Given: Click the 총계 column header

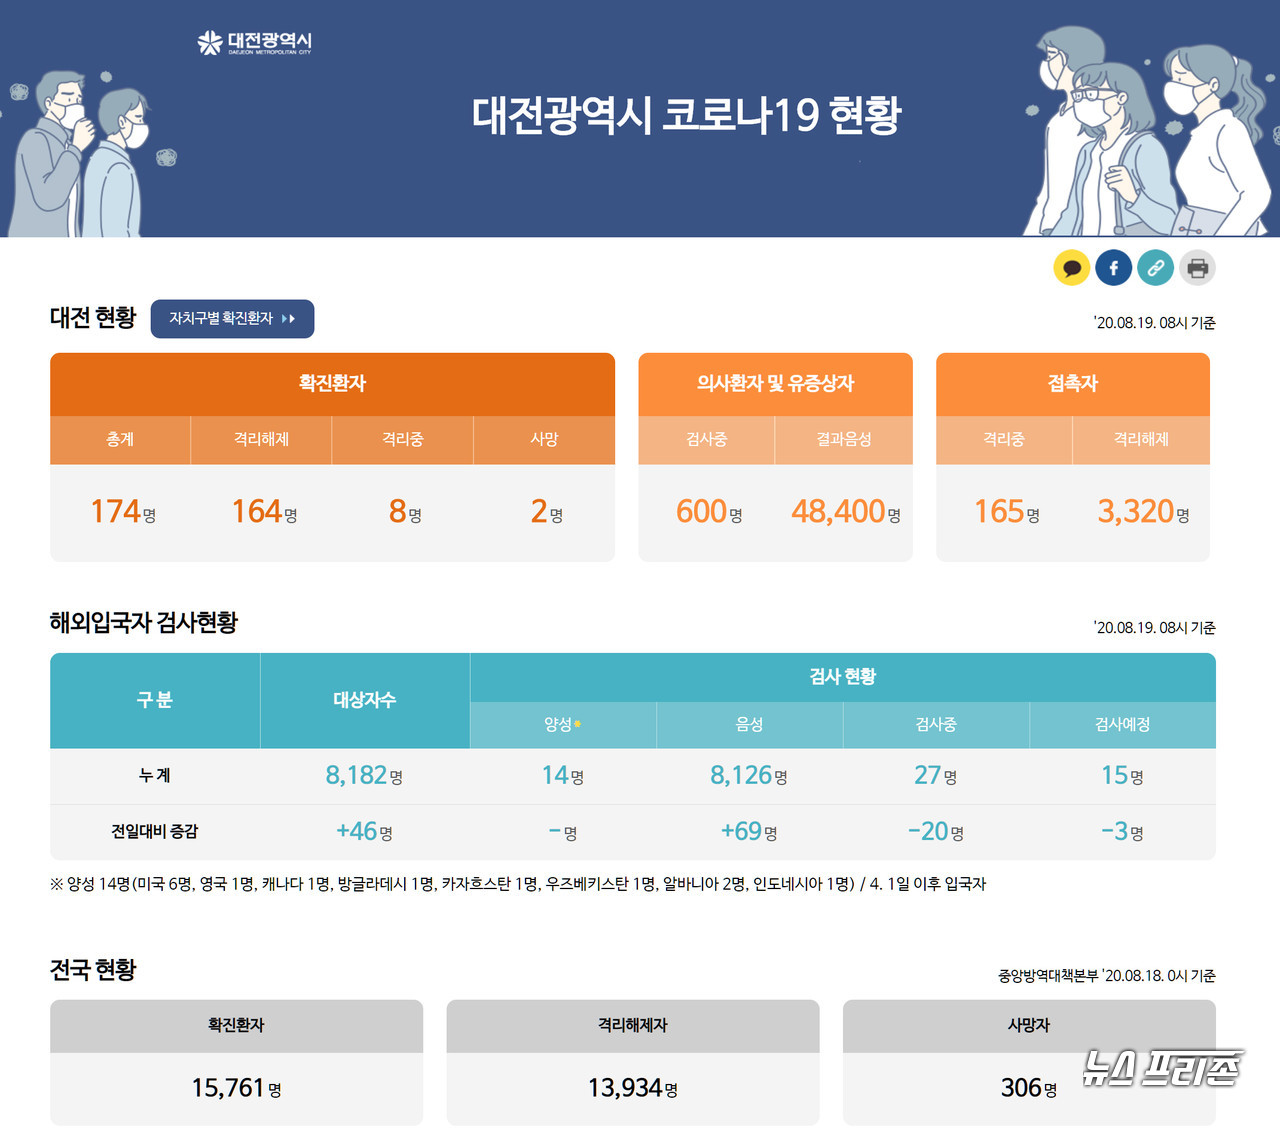Looking at the screenshot, I should pos(120,440).
